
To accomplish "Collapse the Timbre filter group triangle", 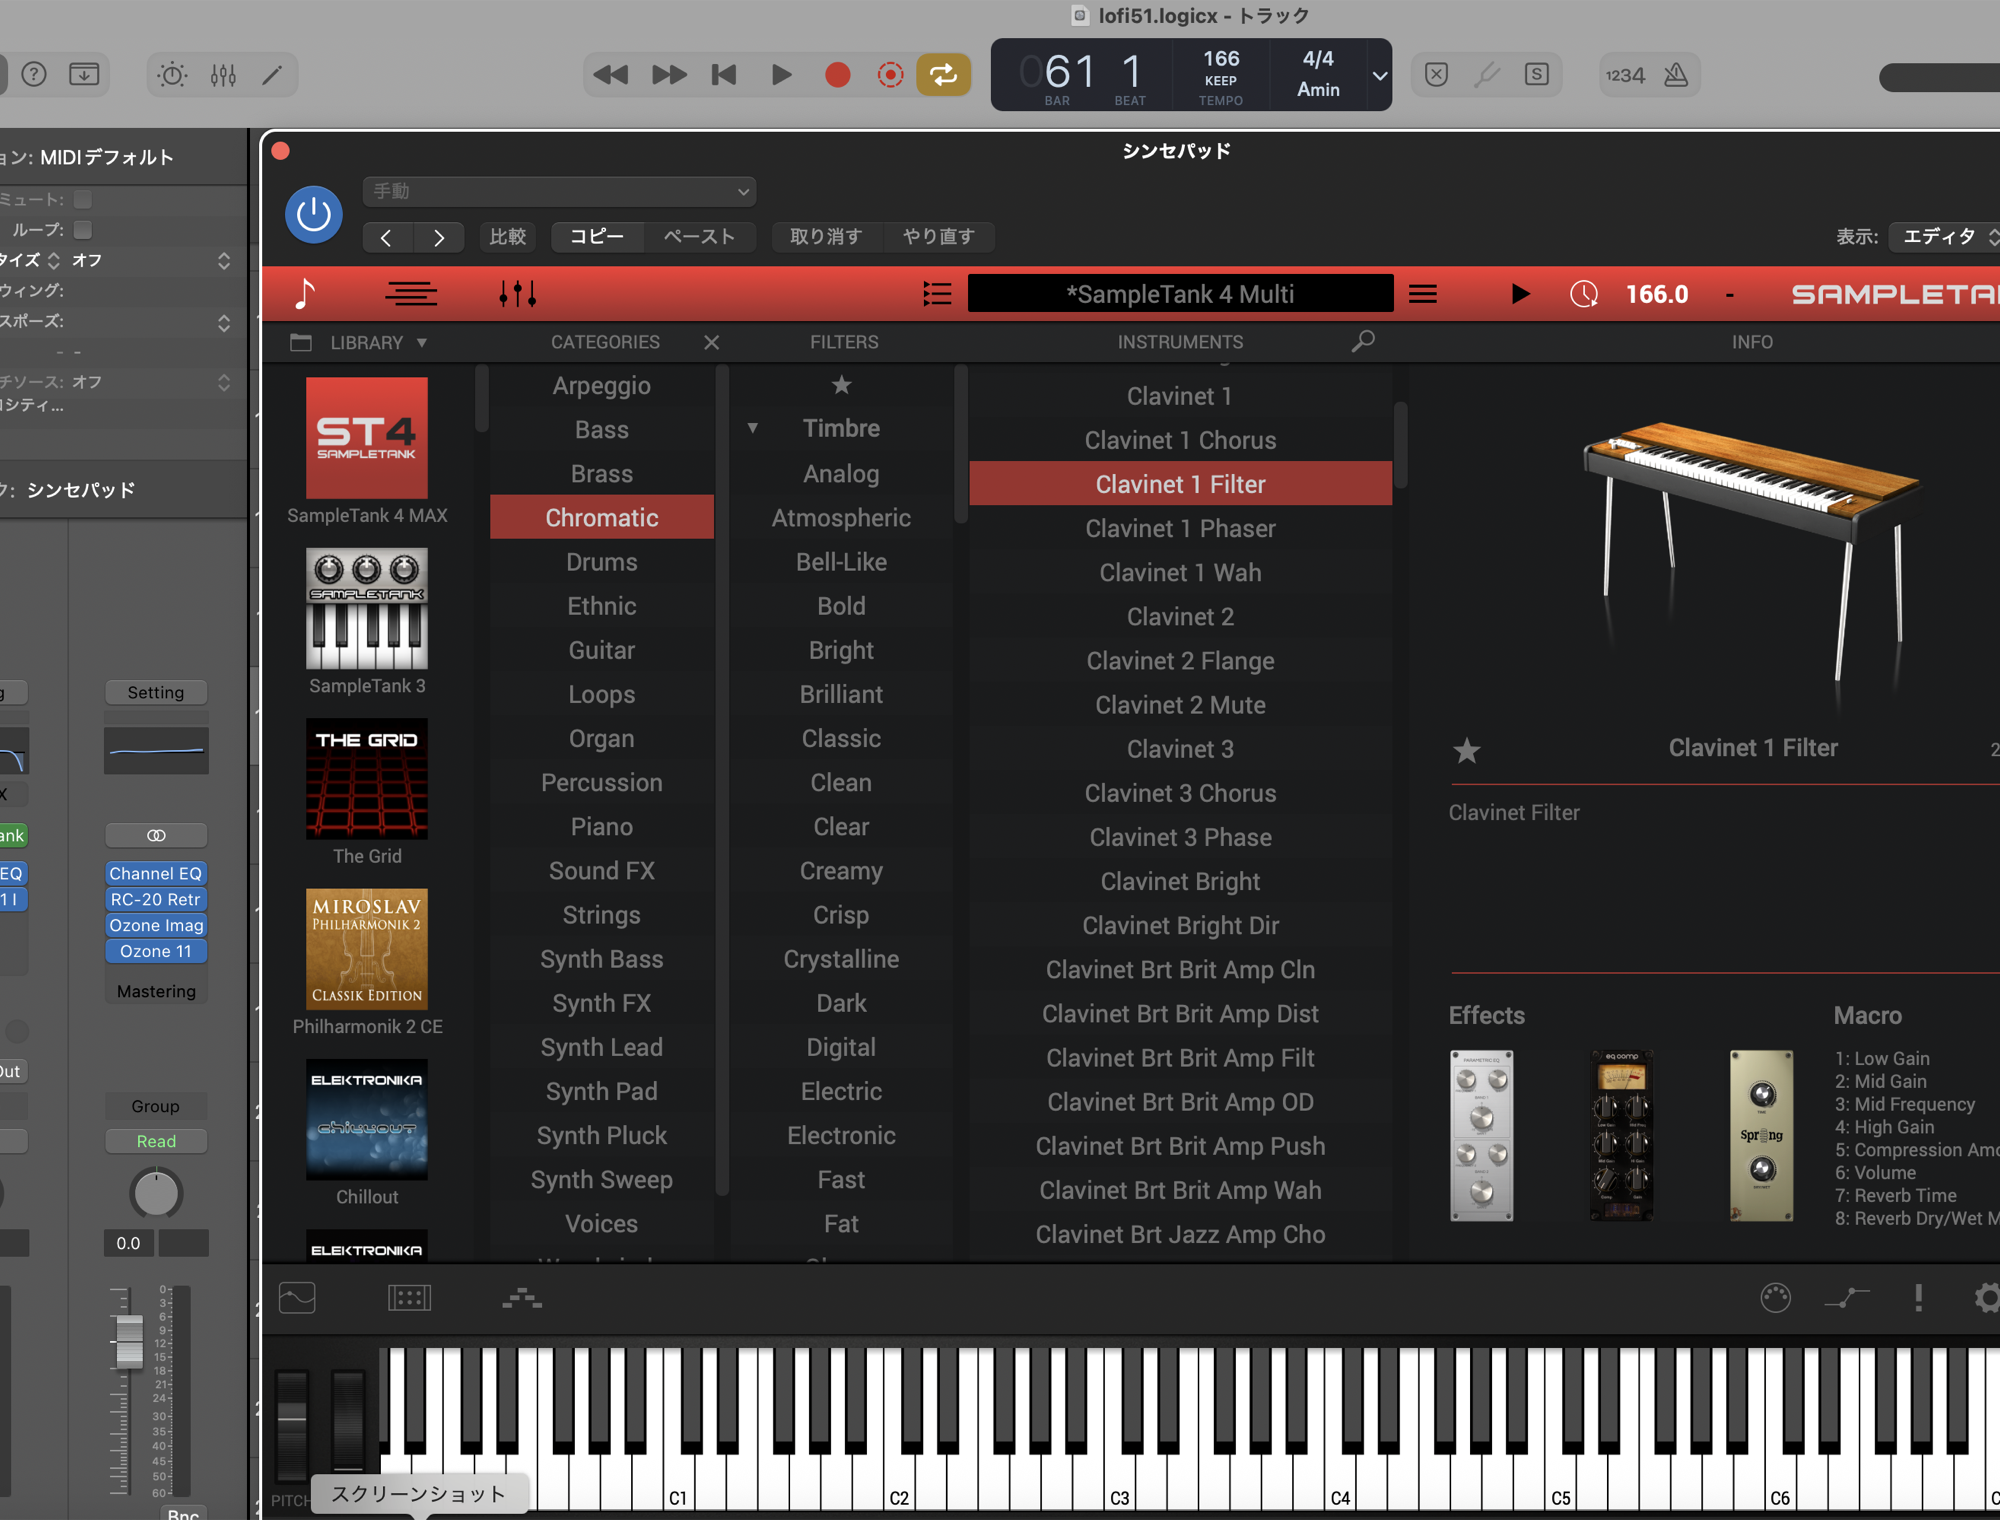I will (752, 428).
